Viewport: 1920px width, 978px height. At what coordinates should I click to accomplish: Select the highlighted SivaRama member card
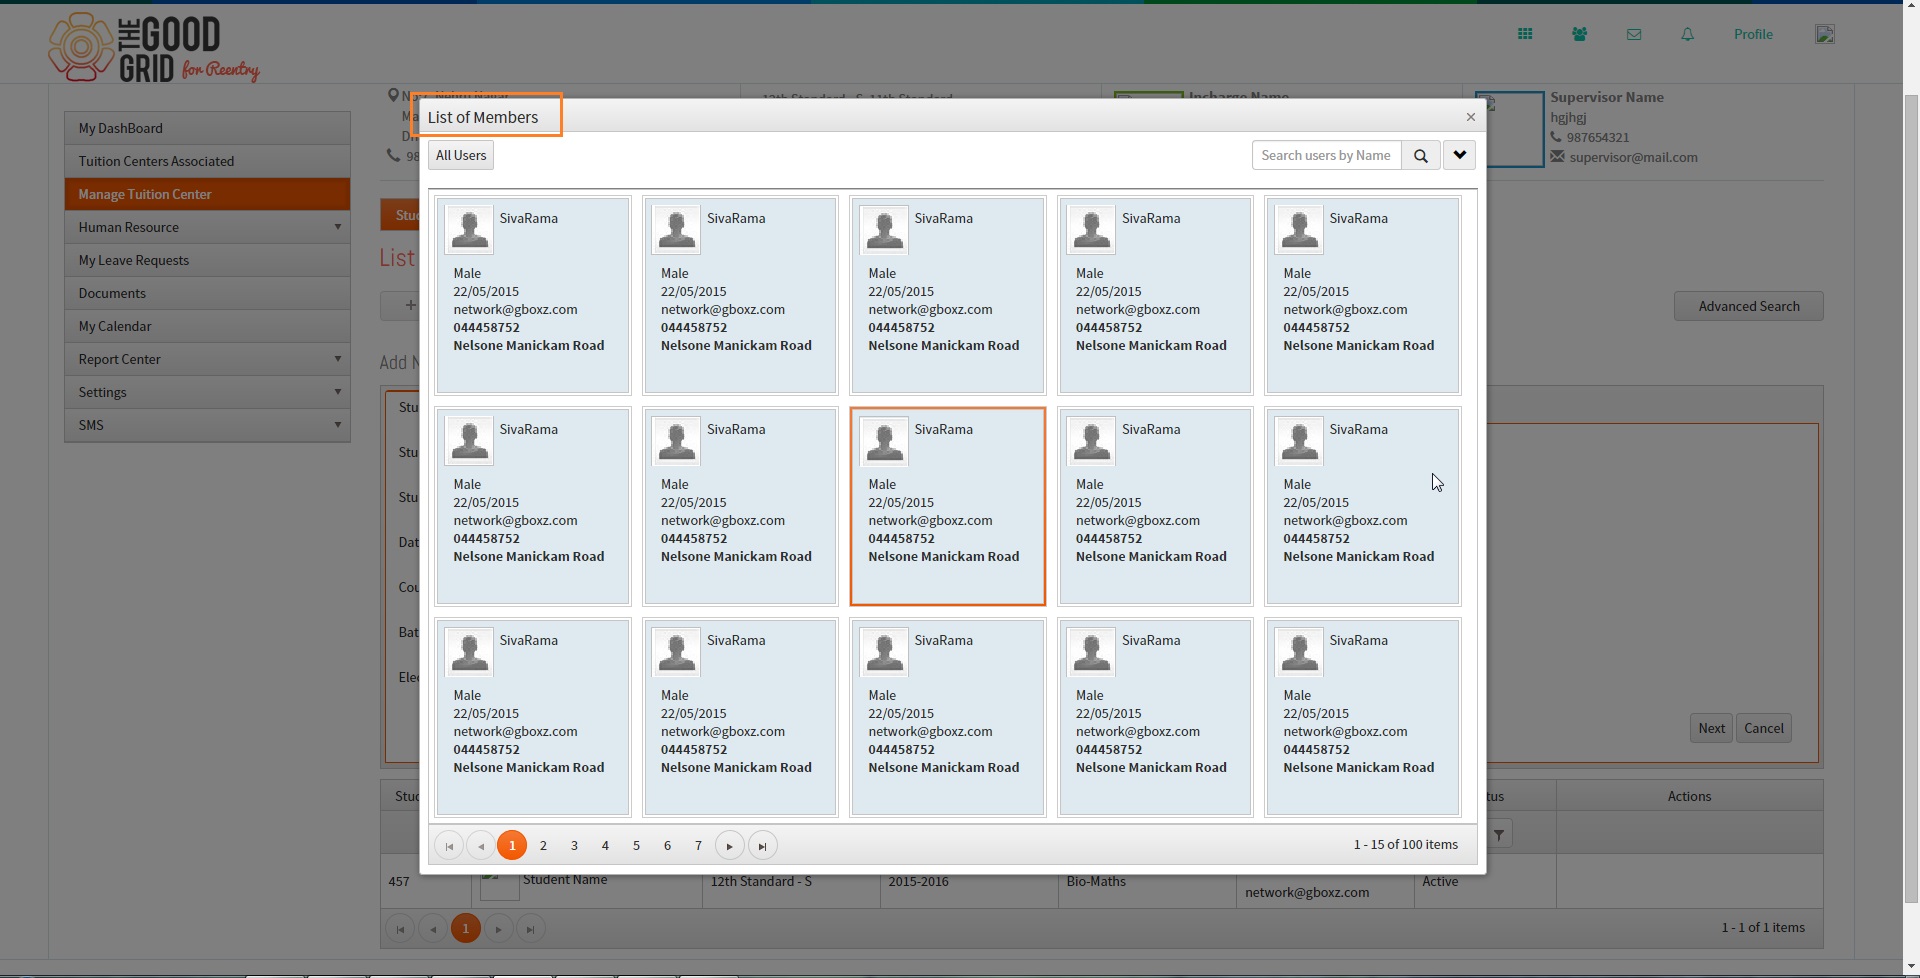(x=947, y=506)
